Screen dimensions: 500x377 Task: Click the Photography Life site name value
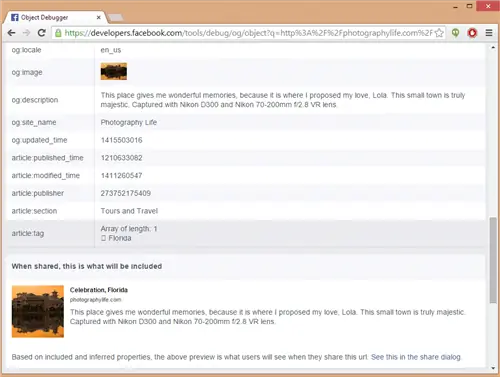pos(129,122)
